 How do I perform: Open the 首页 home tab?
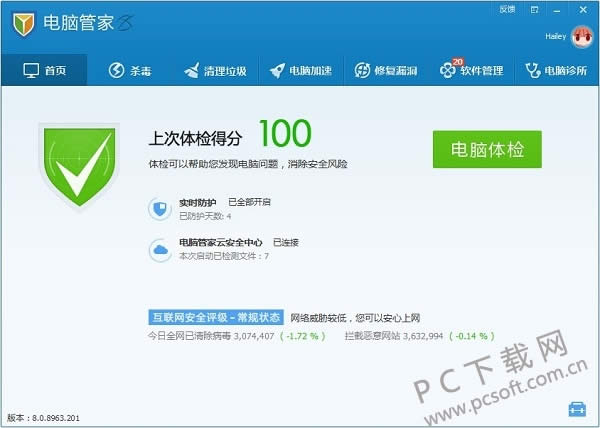point(44,70)
